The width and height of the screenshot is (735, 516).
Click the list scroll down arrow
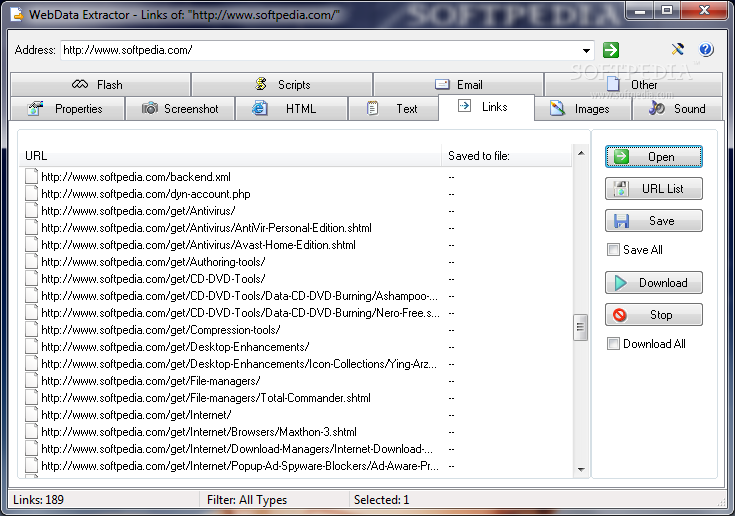pos(581,469)
